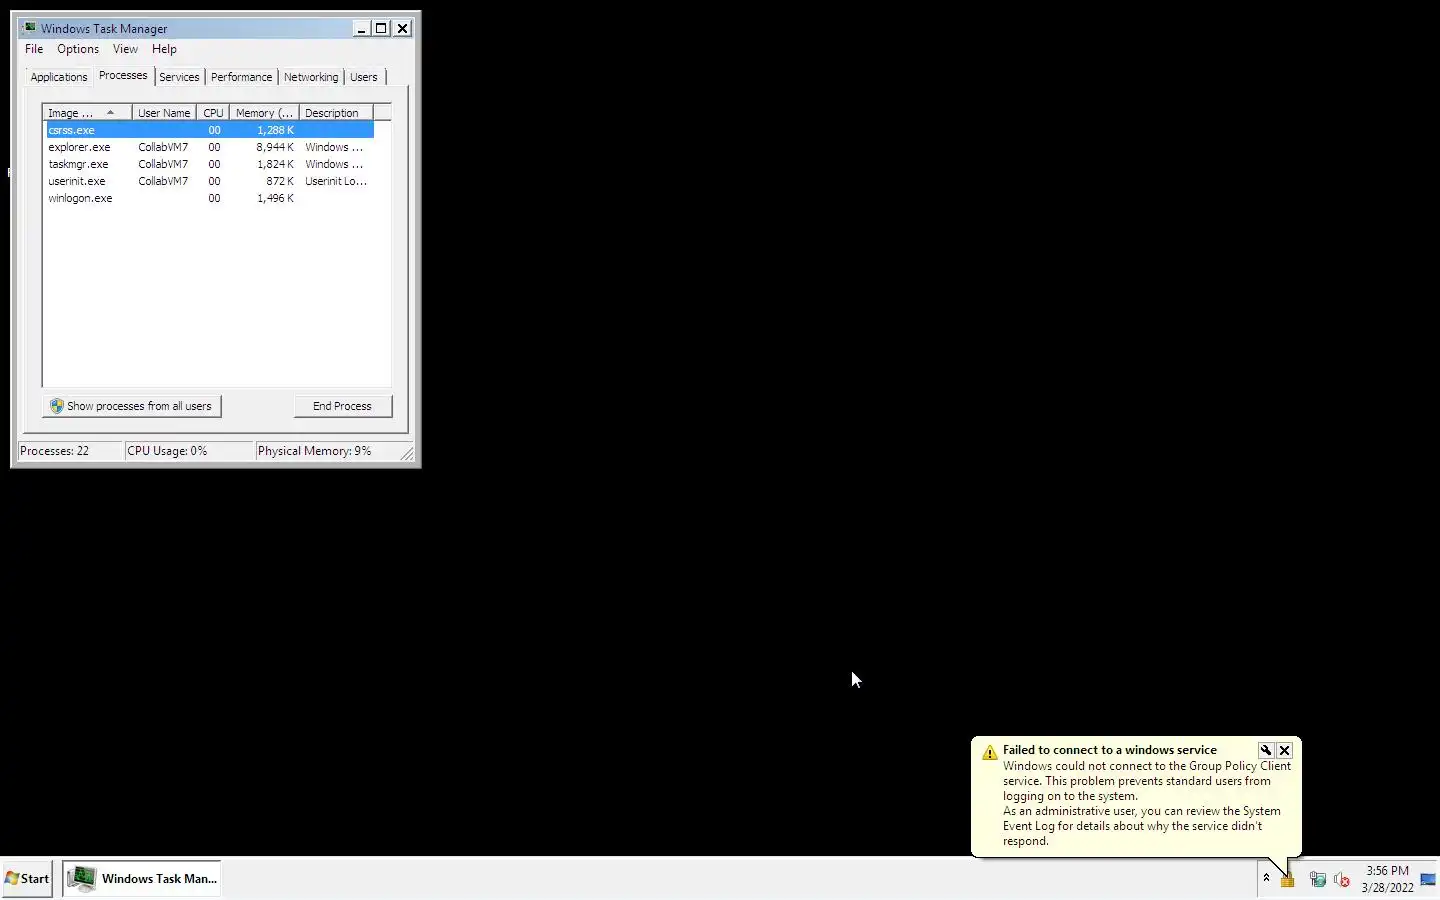Open the View menu
This screenshot has height=900, width=1440.
[125, 49]
